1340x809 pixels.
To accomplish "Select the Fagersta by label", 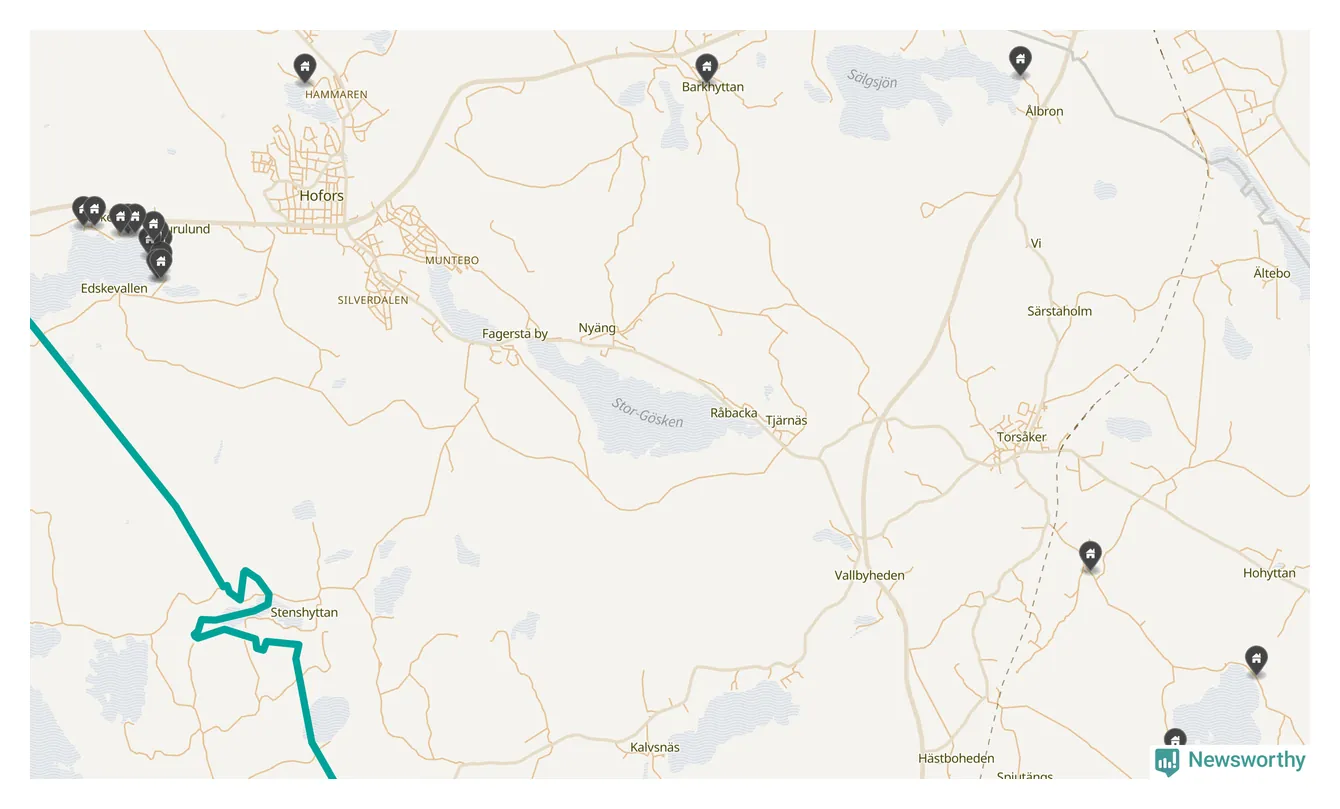I will [515, 334].
